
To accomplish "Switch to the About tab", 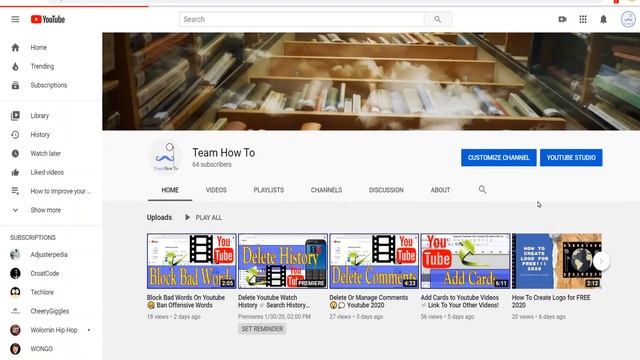I will (x=440, y=190).
